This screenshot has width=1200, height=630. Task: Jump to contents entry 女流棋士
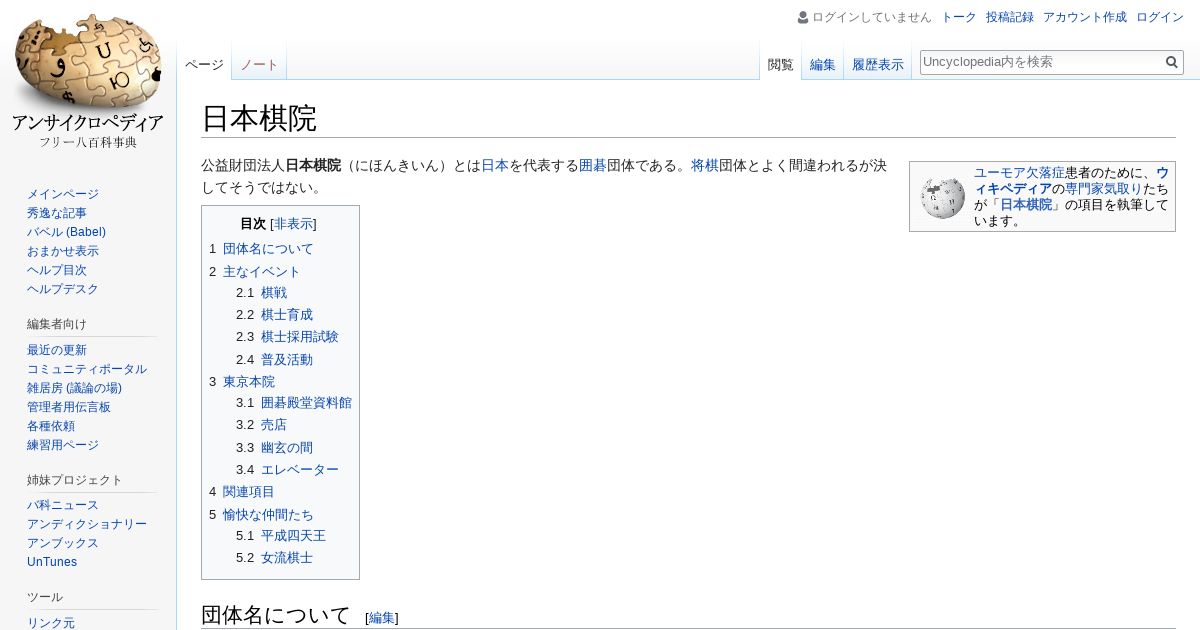[287, 558]
